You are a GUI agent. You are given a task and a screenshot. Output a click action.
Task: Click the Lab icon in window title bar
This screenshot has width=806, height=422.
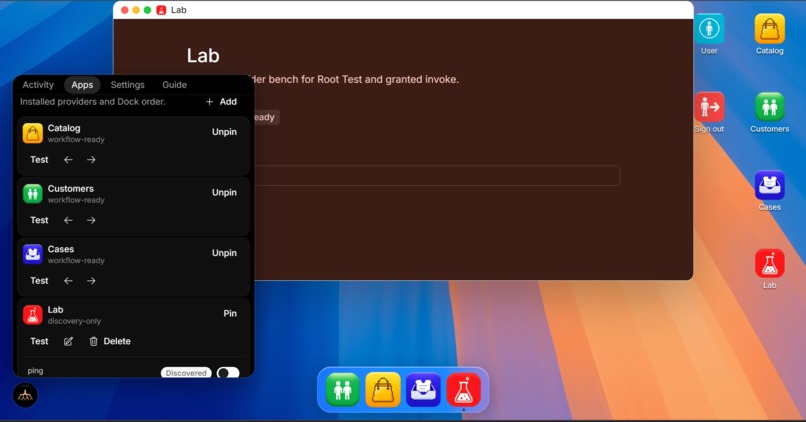(161, 10)
